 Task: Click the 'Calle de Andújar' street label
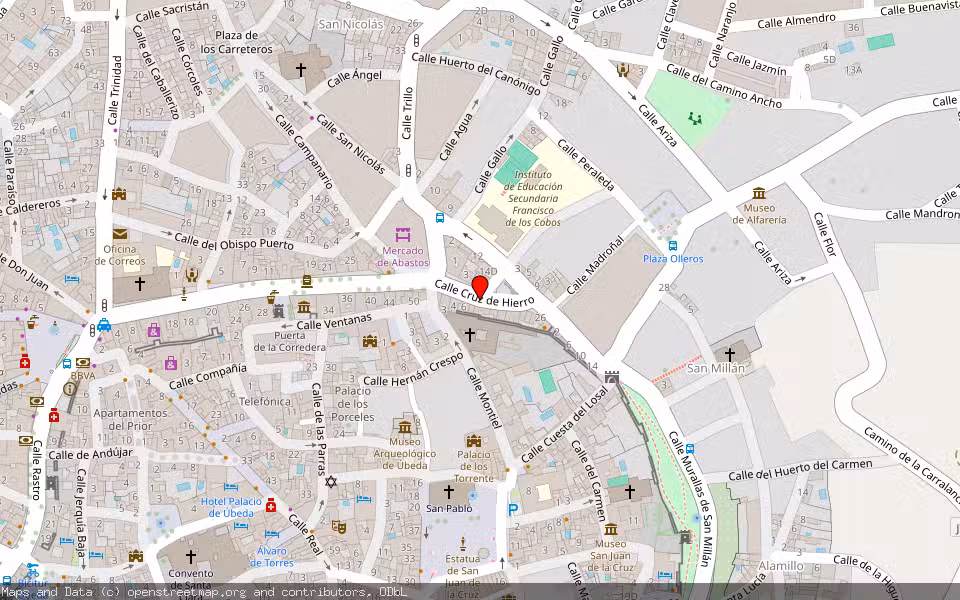(90, 454)
